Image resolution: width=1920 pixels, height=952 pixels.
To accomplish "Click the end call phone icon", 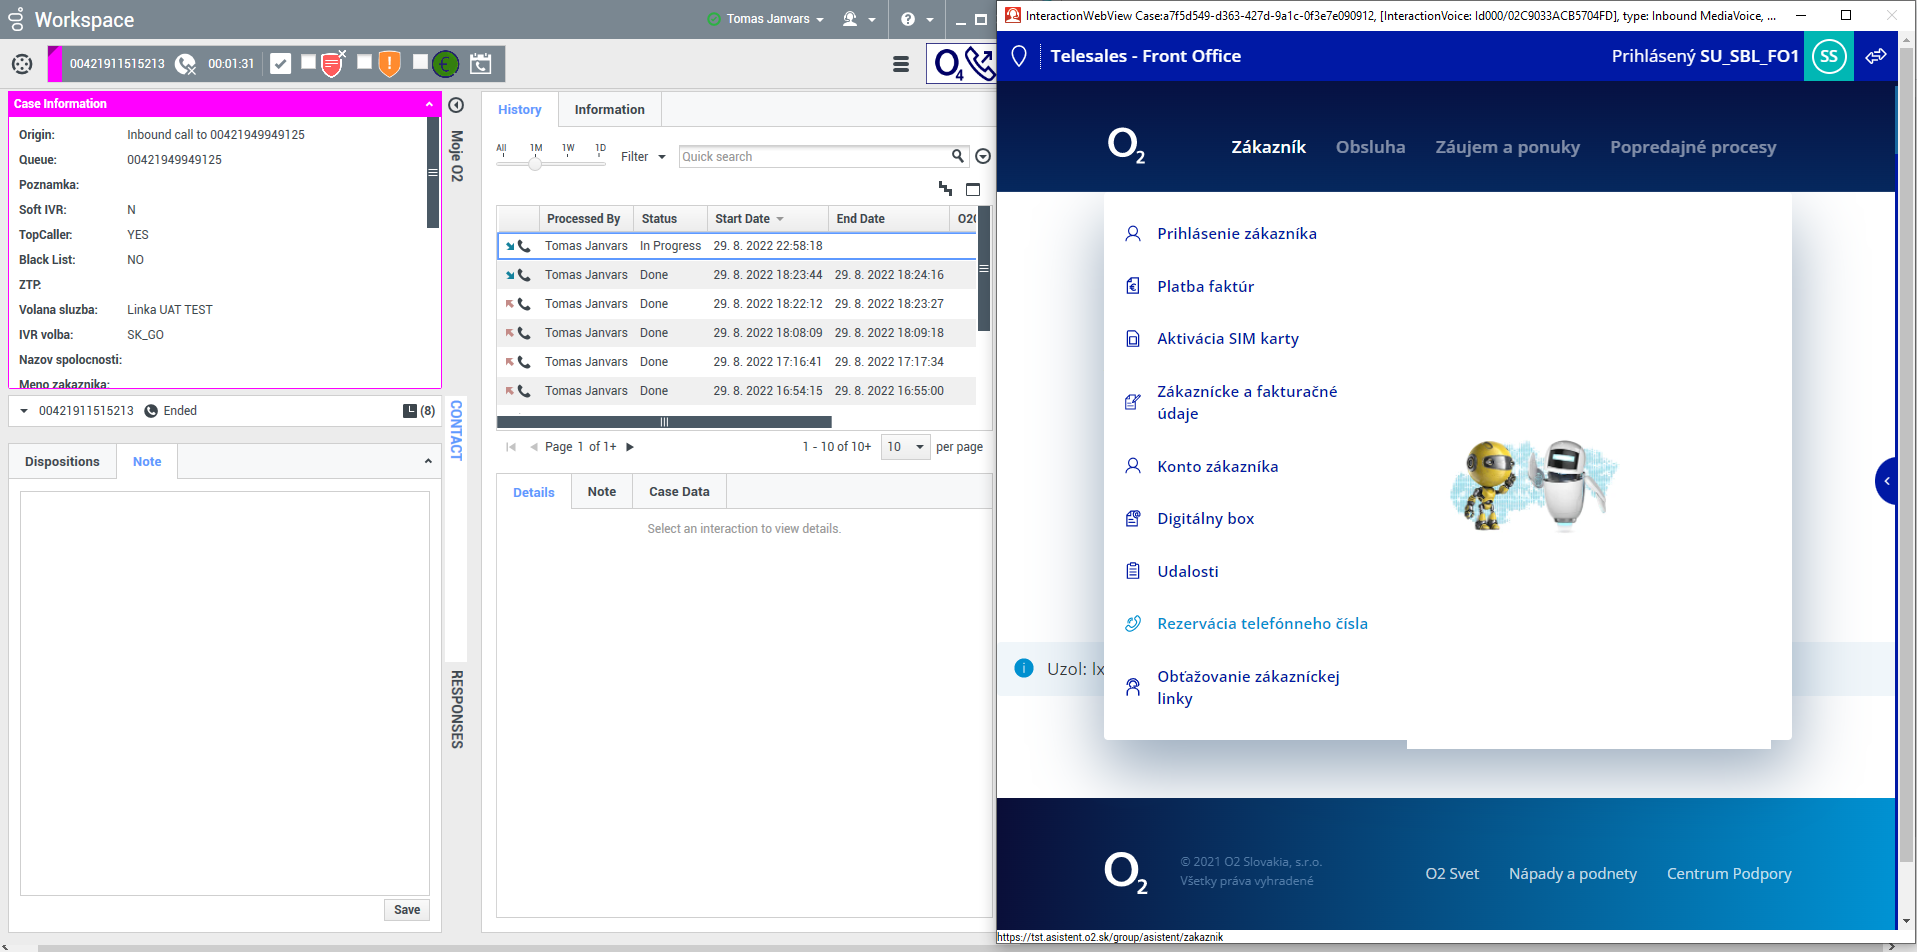I will point(185,64).
